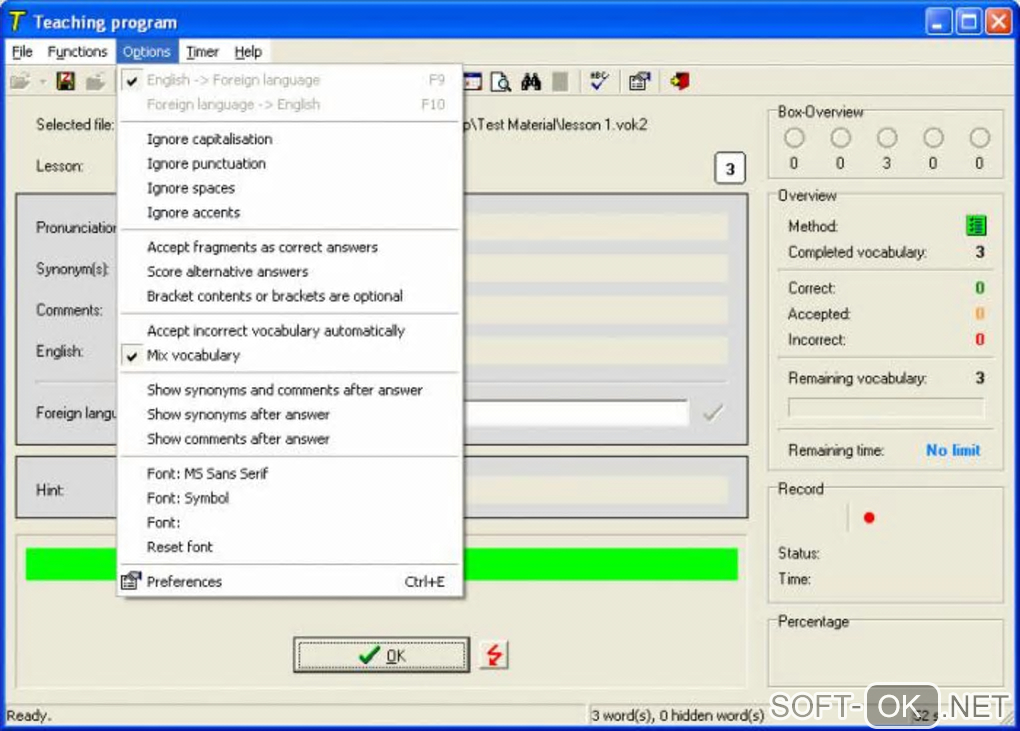
Task: Select Reset font
Action: pyautogui.click(x=290, y=547)
